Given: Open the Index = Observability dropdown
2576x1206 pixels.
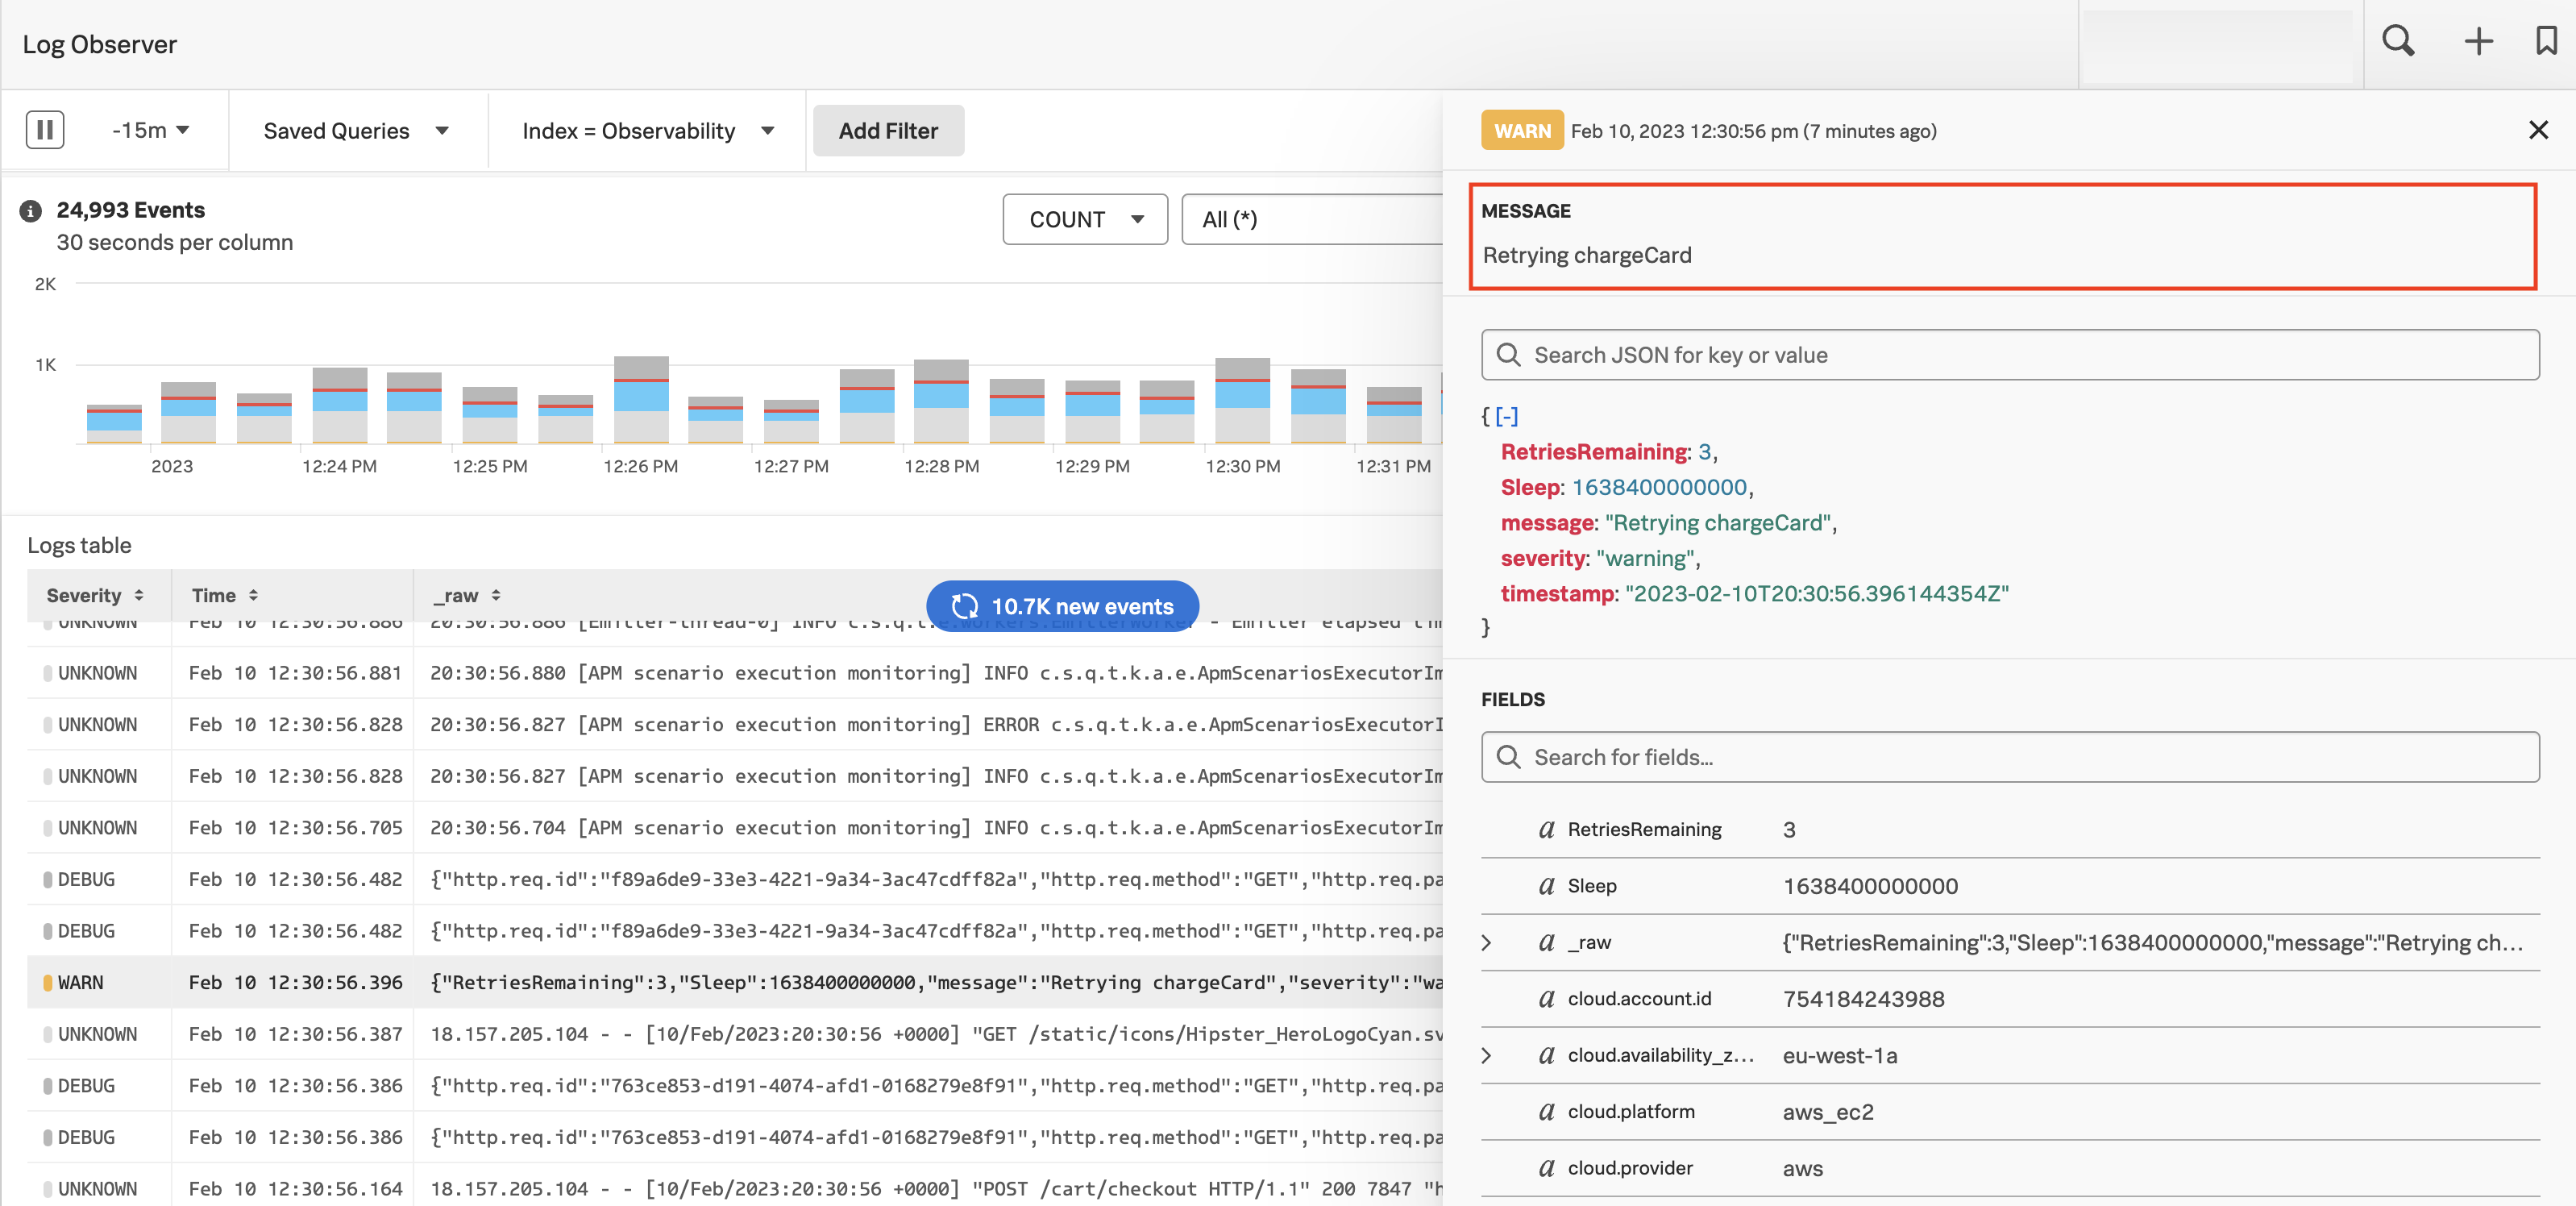Looking at the screenshot, I should tap(648, 131).
